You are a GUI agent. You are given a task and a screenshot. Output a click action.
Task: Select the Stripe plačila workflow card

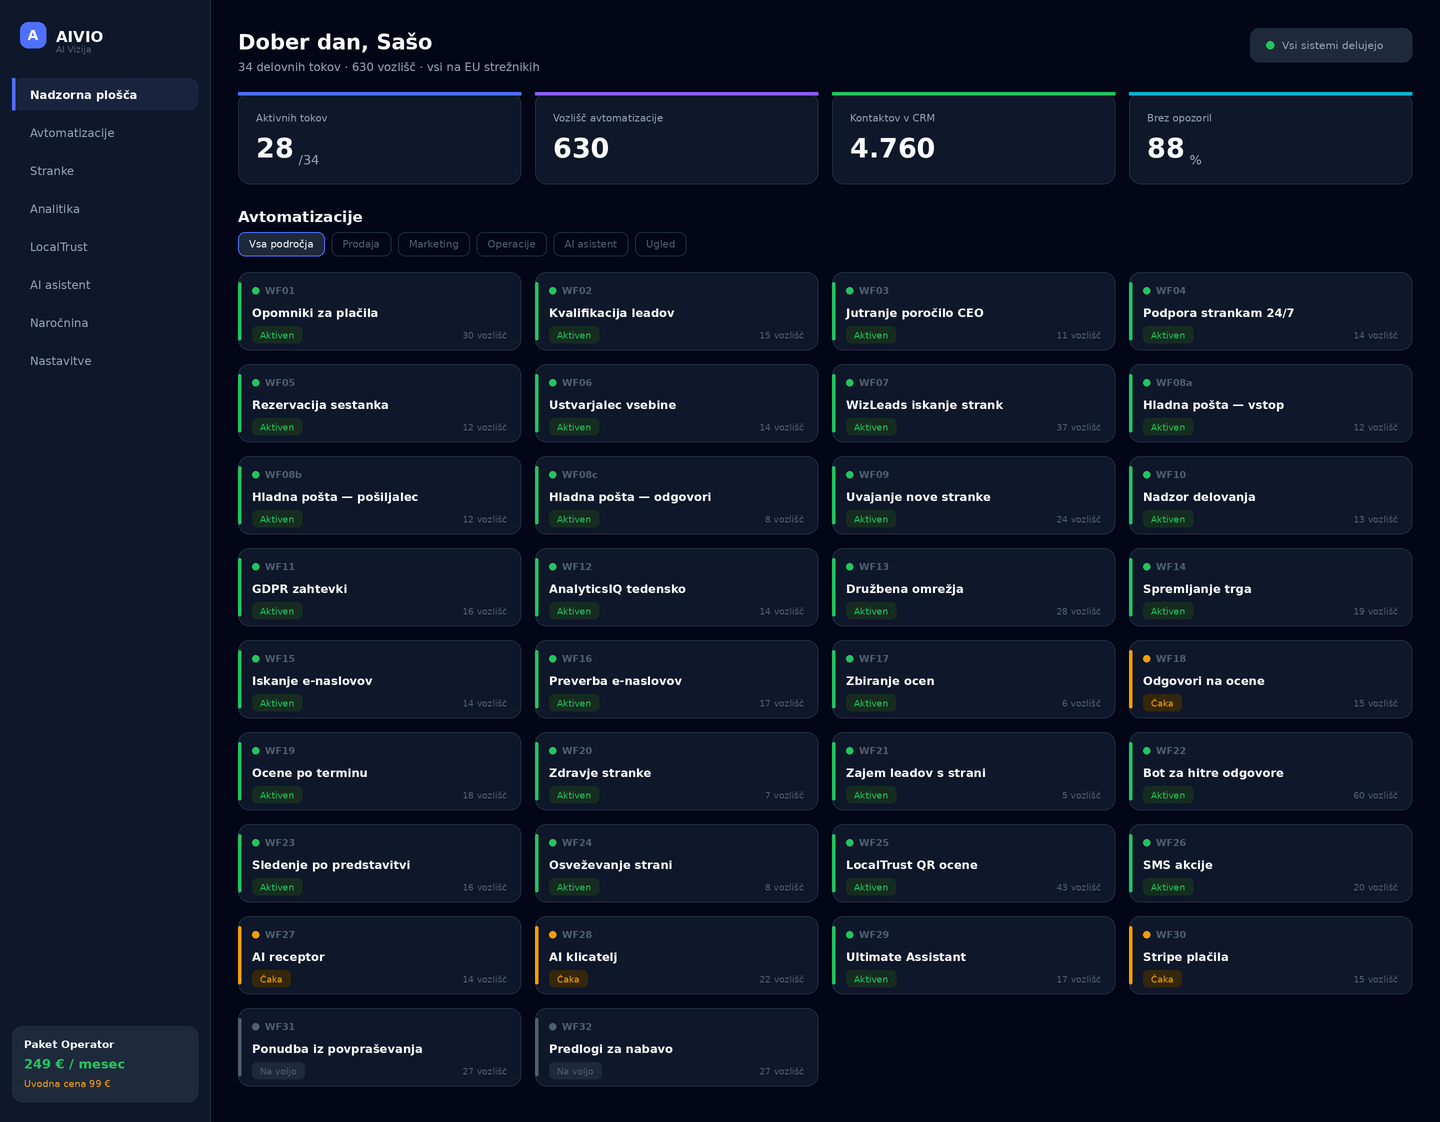pos(1270,955)
